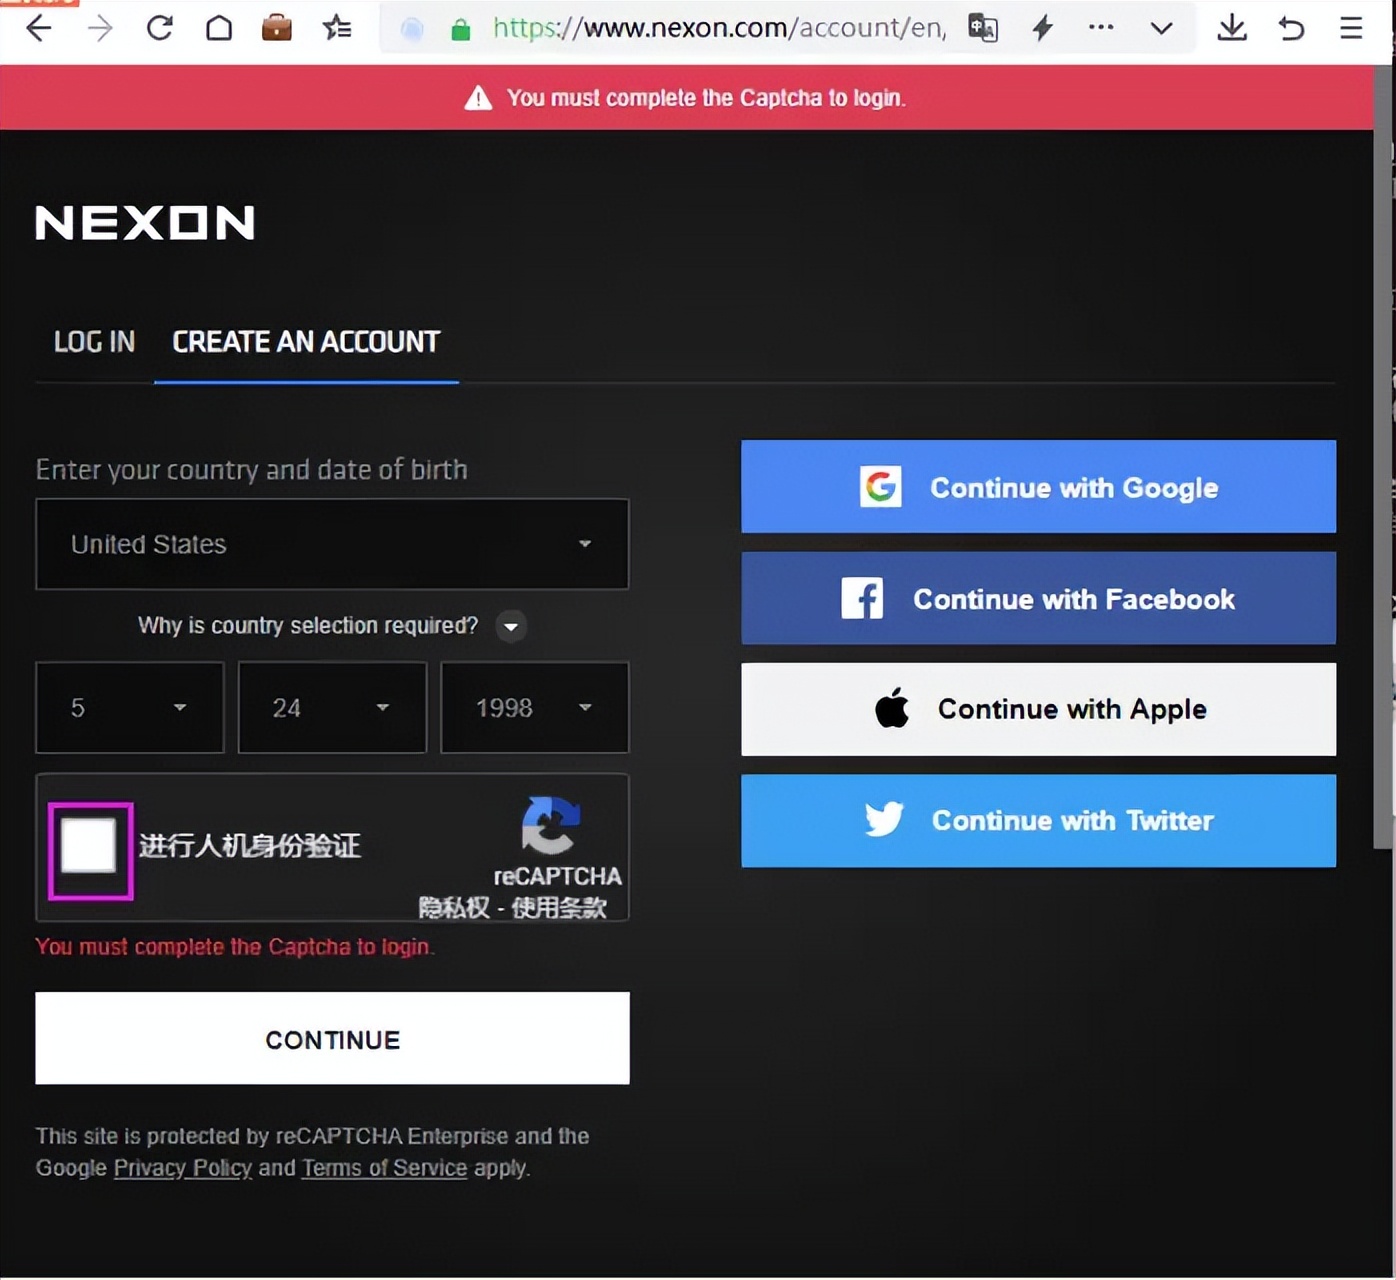Click the warning triangle in the red banner
The height and width of the screenshot is (1280, 1396).
(x=478, y=98)
